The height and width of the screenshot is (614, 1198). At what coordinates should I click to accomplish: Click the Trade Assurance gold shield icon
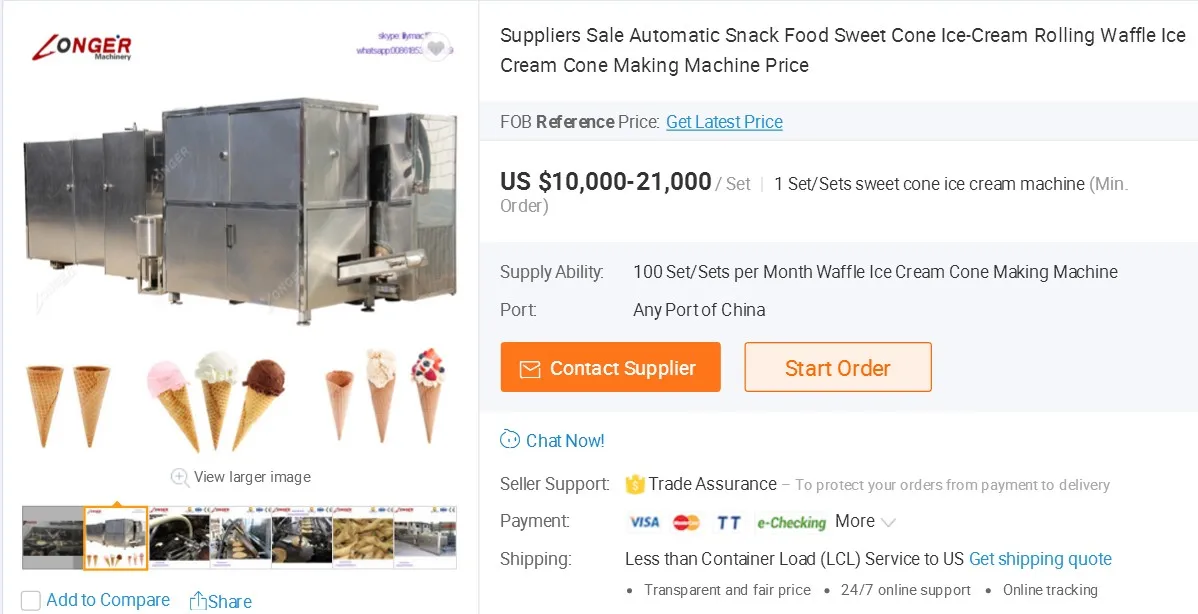coord(635,484)
